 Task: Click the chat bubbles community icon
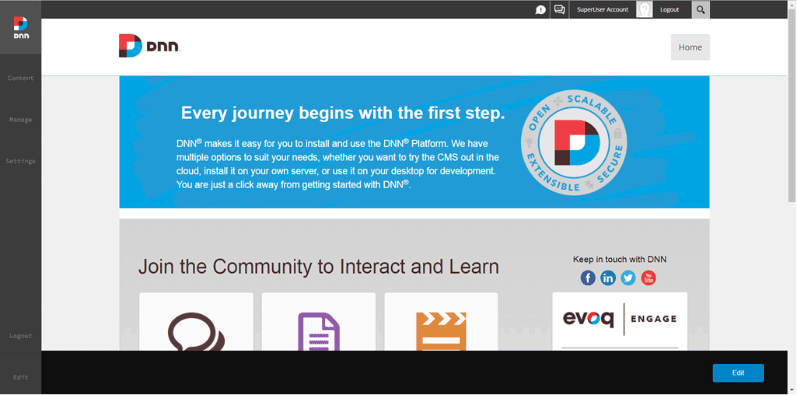click(196, 331)
